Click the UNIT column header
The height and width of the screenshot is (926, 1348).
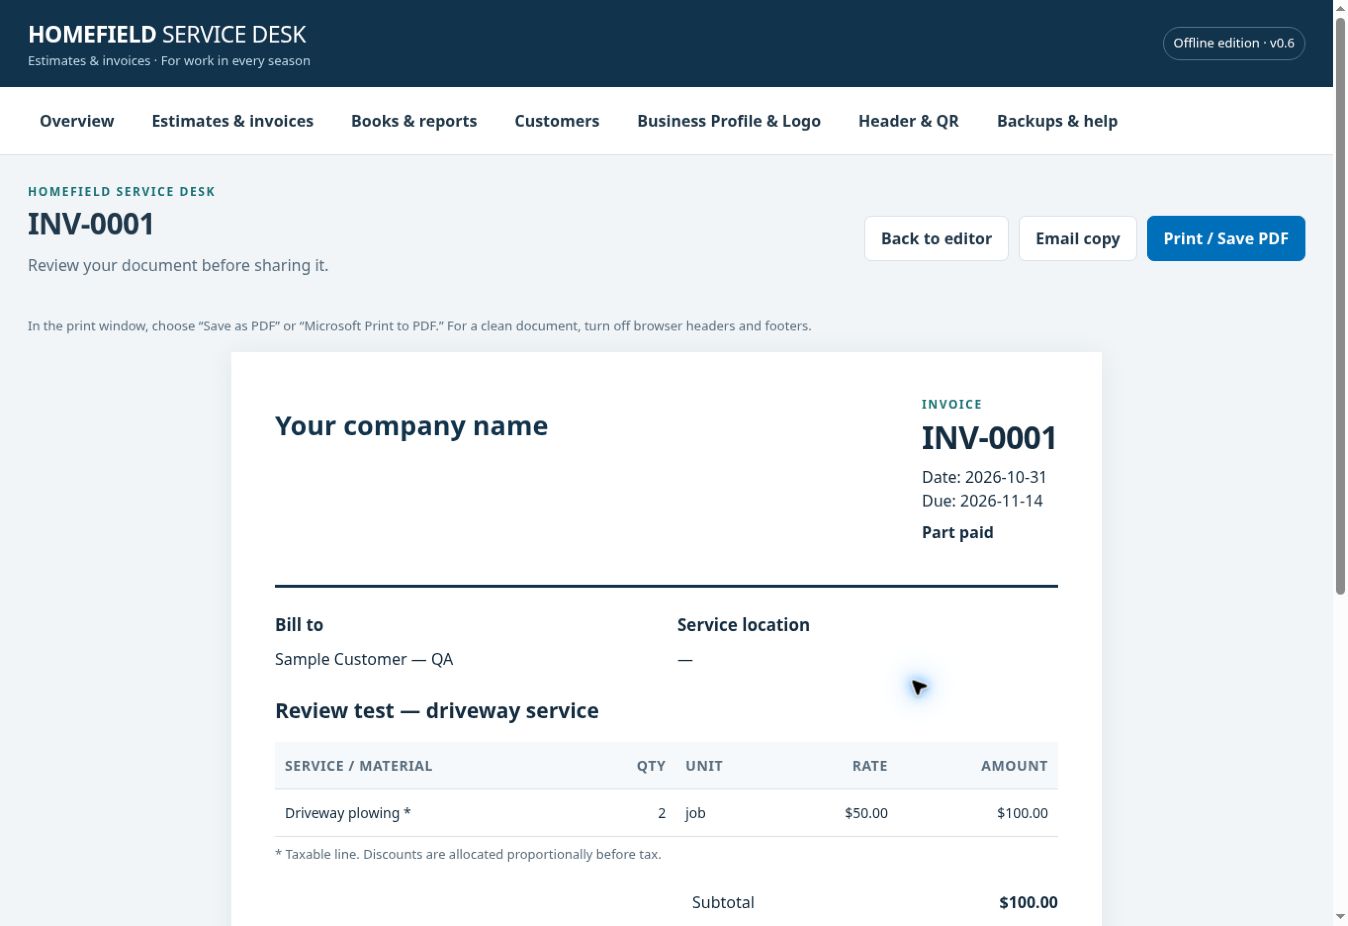tap(704, 766)
